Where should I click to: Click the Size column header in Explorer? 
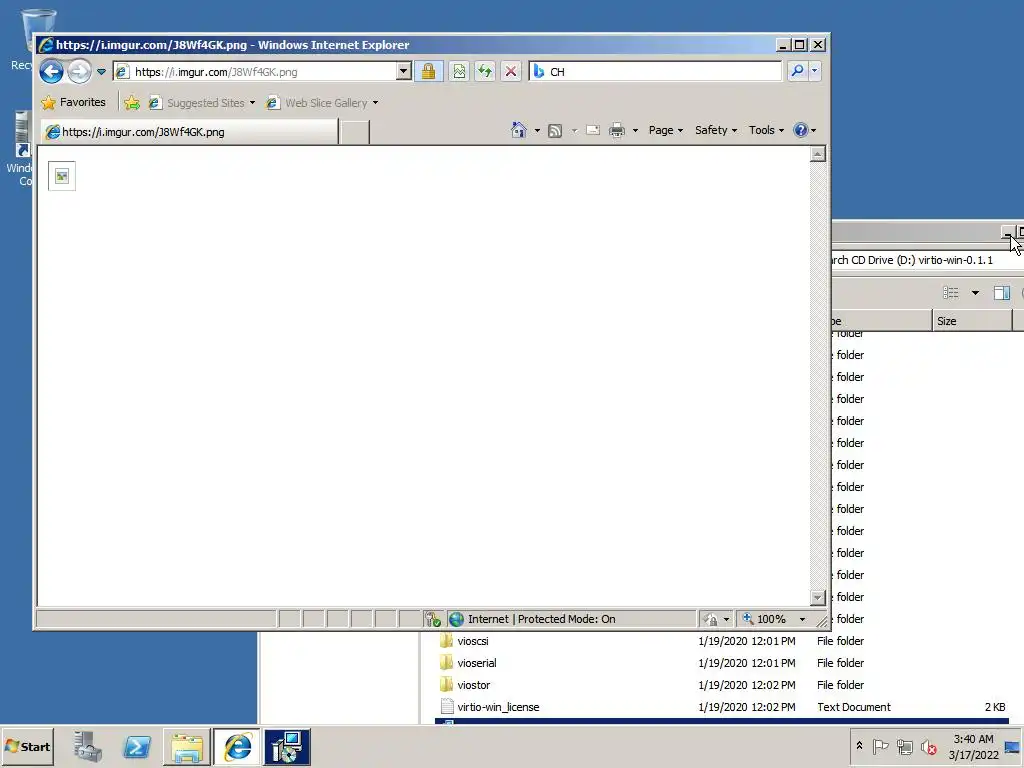(972, 321)
